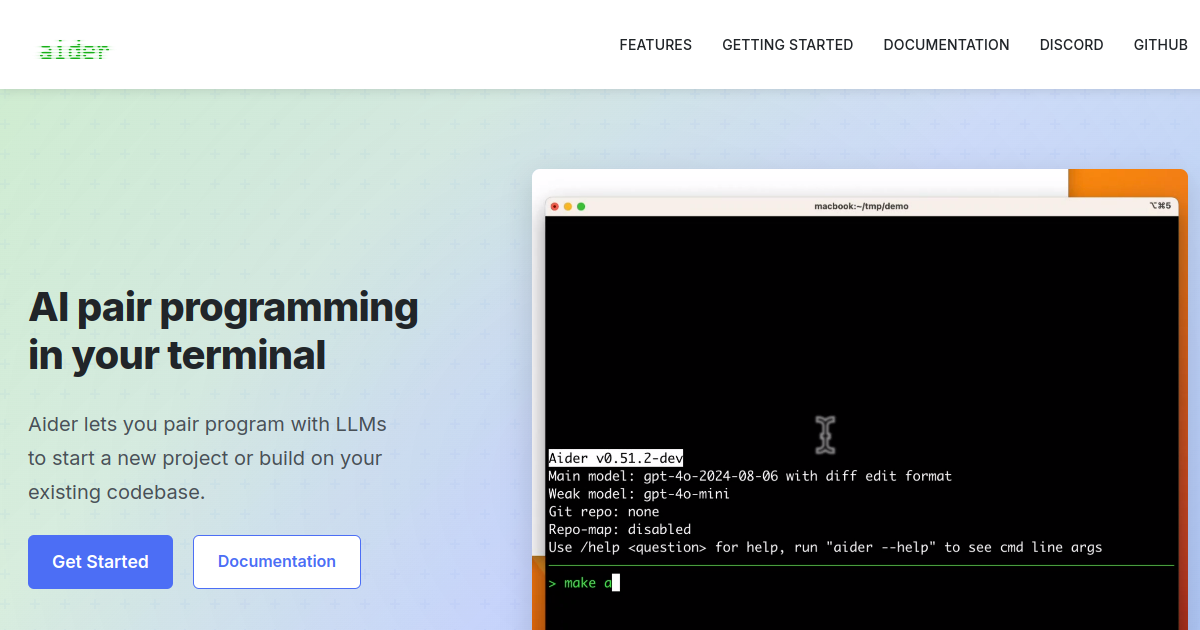Click the green aider logo

(x=74, y=50)
